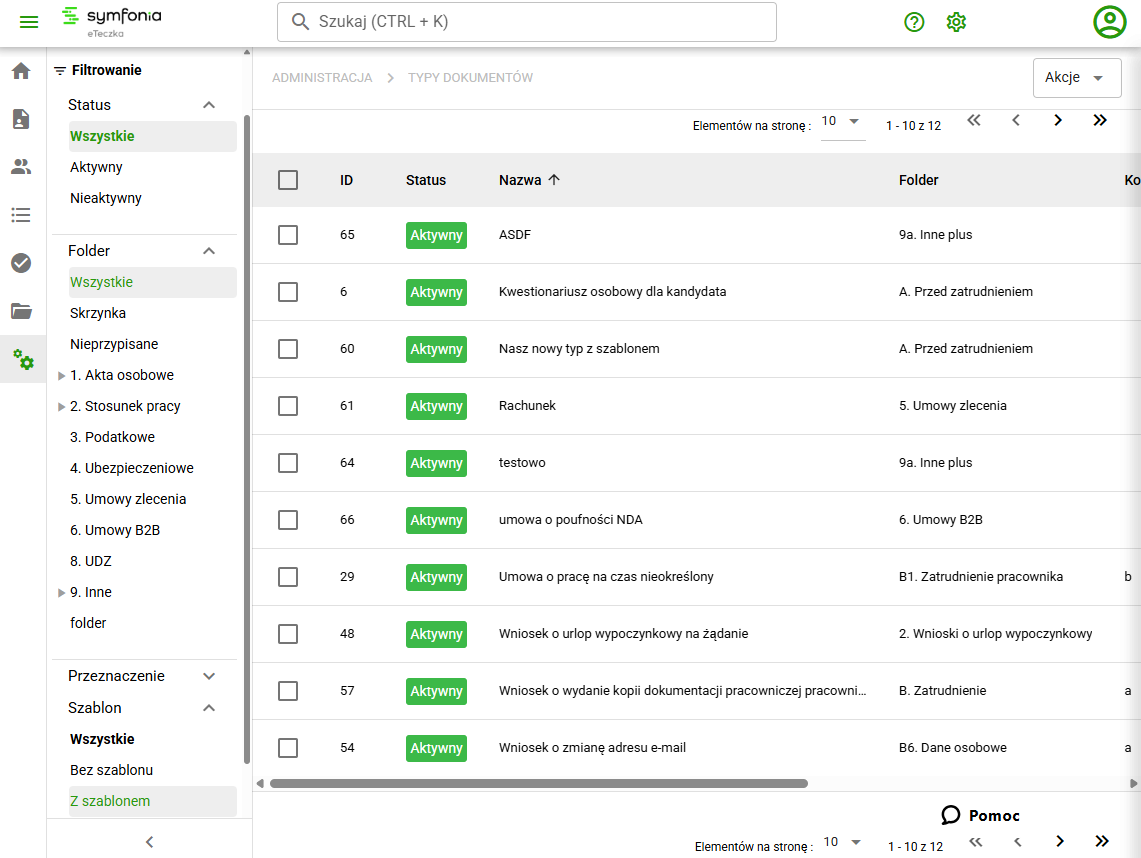This screenshot has height=858, width=1141.
Task: Expand the 2. Stosunek pracy folder
Action: click(62, 407)
